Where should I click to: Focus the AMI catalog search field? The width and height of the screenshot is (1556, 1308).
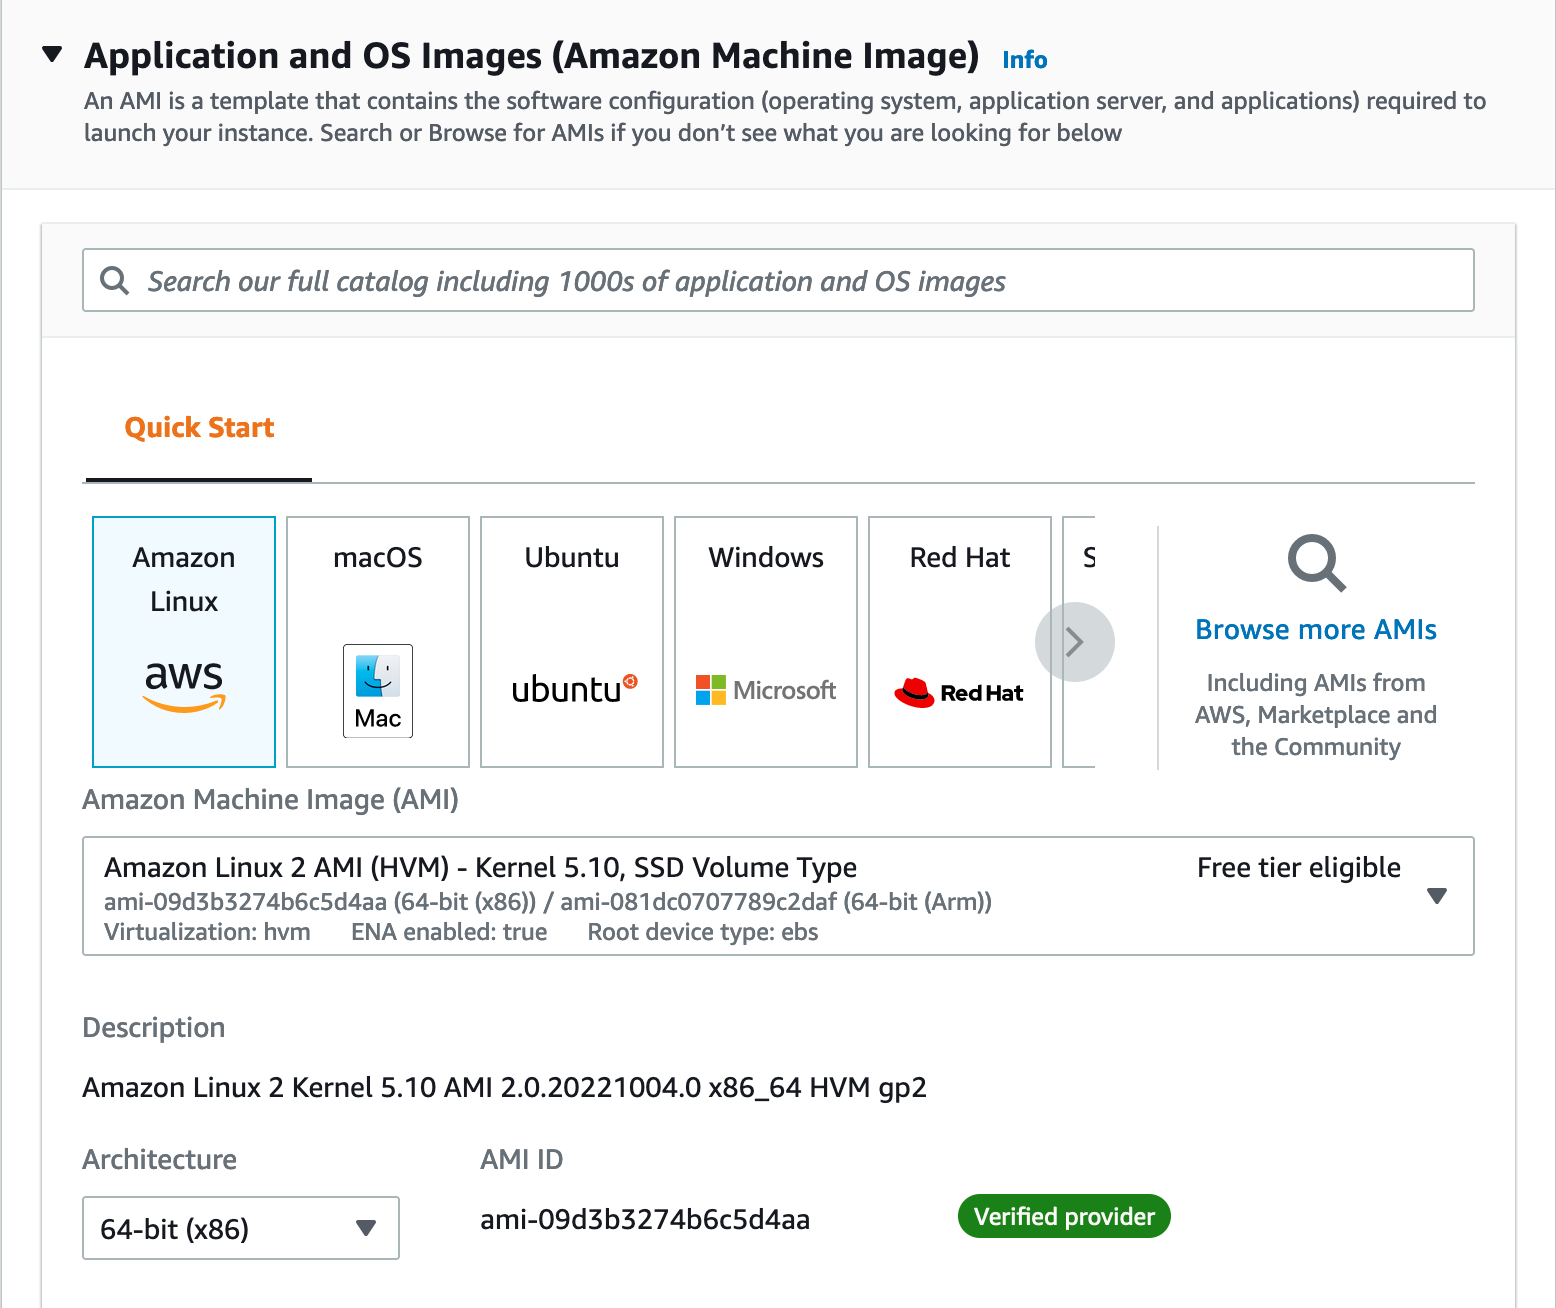(778, 280)
